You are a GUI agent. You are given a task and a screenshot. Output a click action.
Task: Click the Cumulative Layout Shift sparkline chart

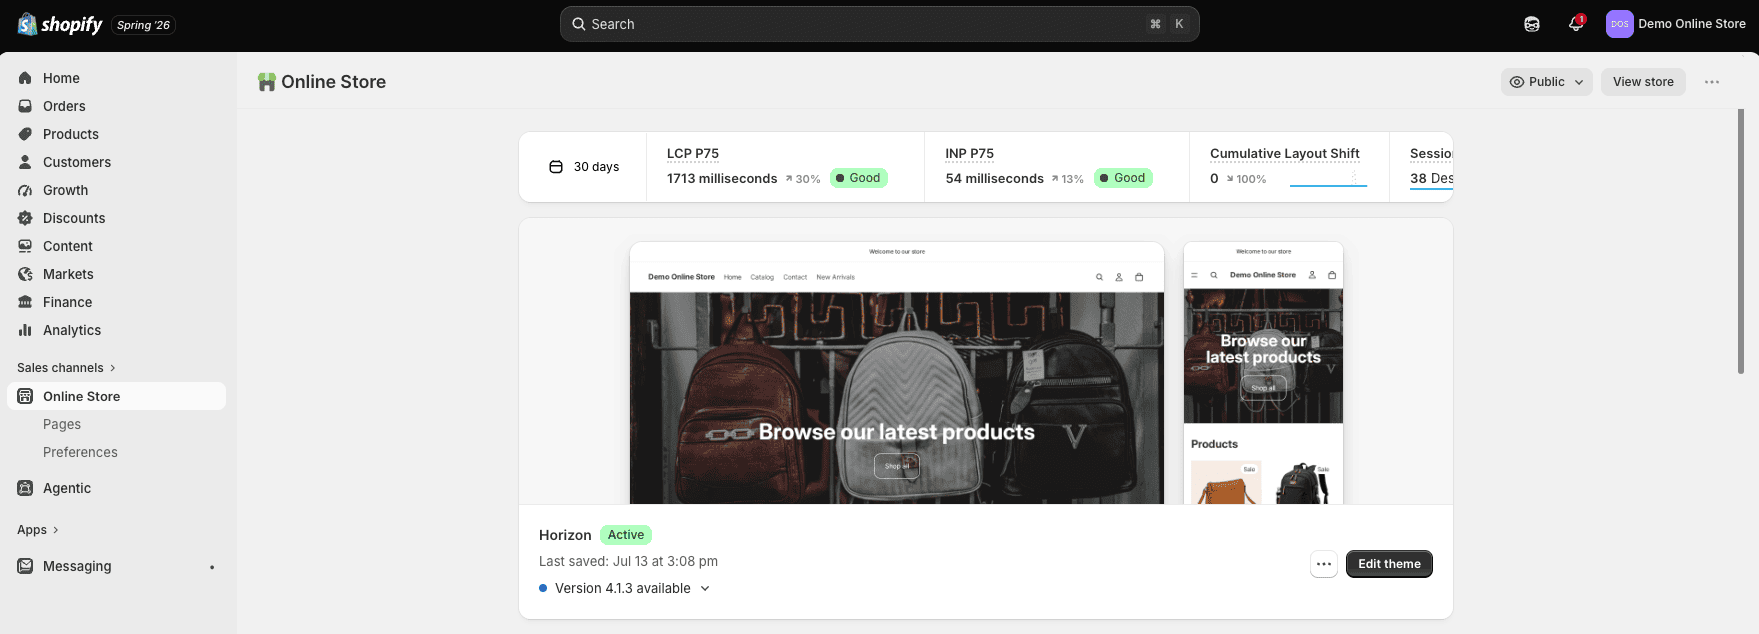(x=1328, y=178)
